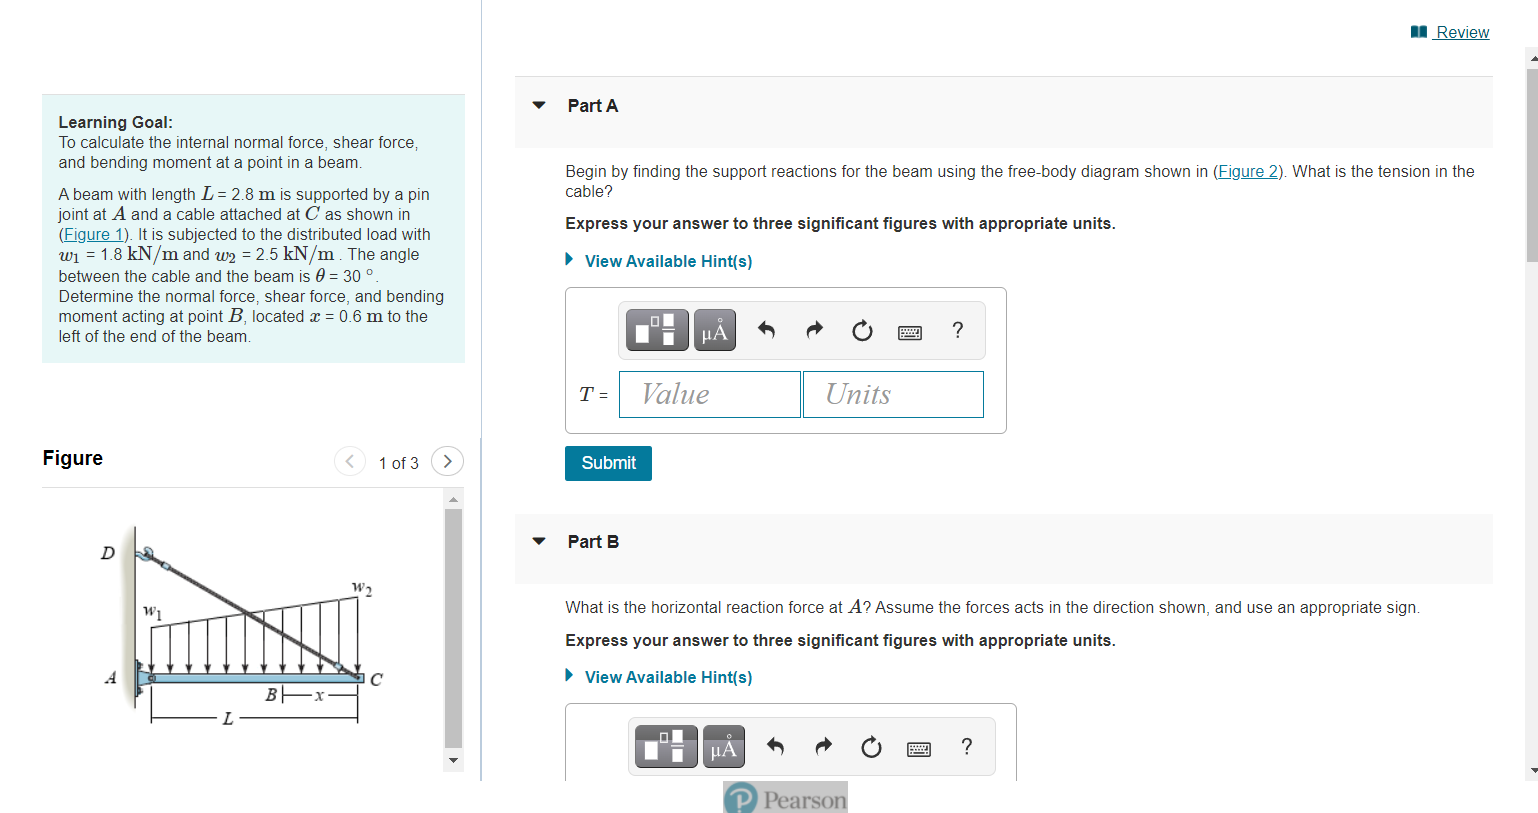The height and width of the screenshot is (813, 1538).
Task: Expand View Available Hint(s) for Part A
Action: [668, 261]
